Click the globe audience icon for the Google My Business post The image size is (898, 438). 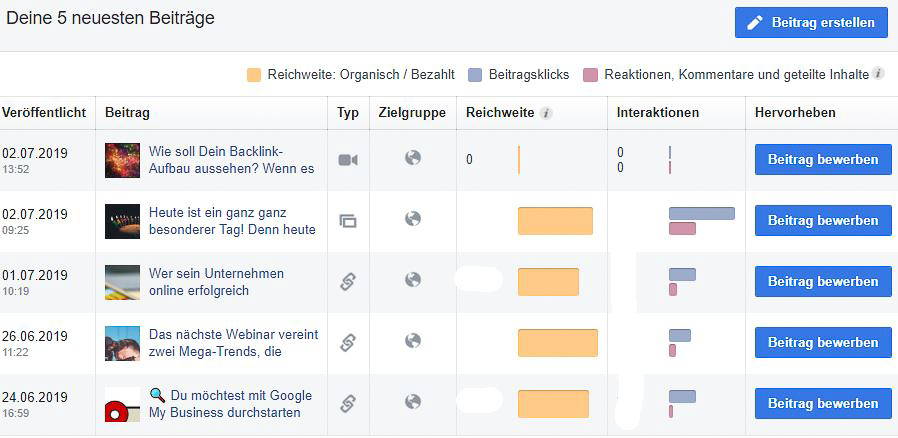412,402
